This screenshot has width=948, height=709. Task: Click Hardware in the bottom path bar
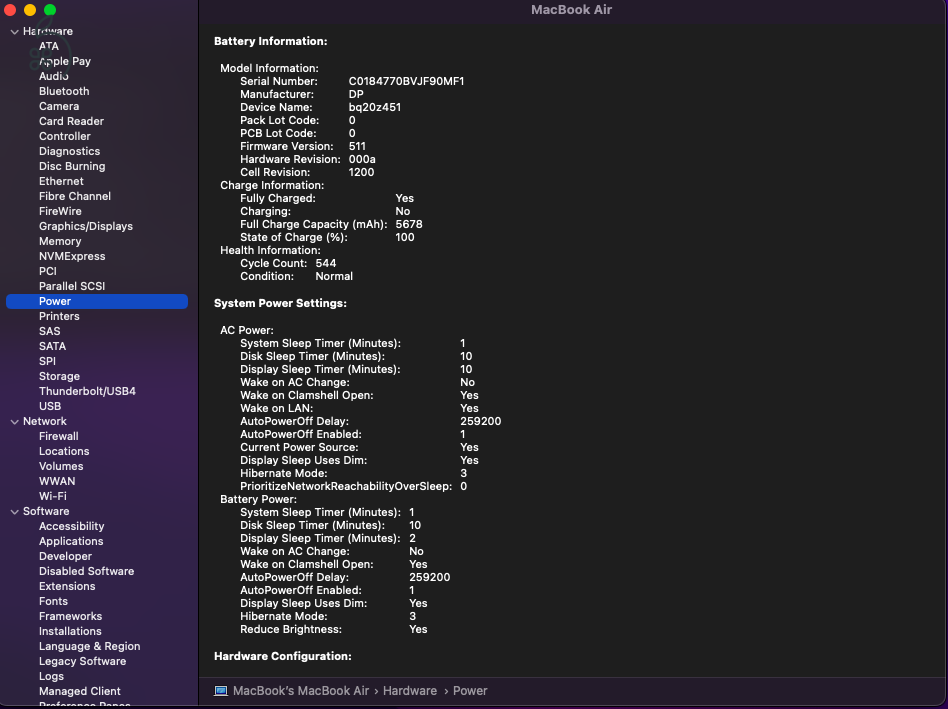[x=410, y=691]
